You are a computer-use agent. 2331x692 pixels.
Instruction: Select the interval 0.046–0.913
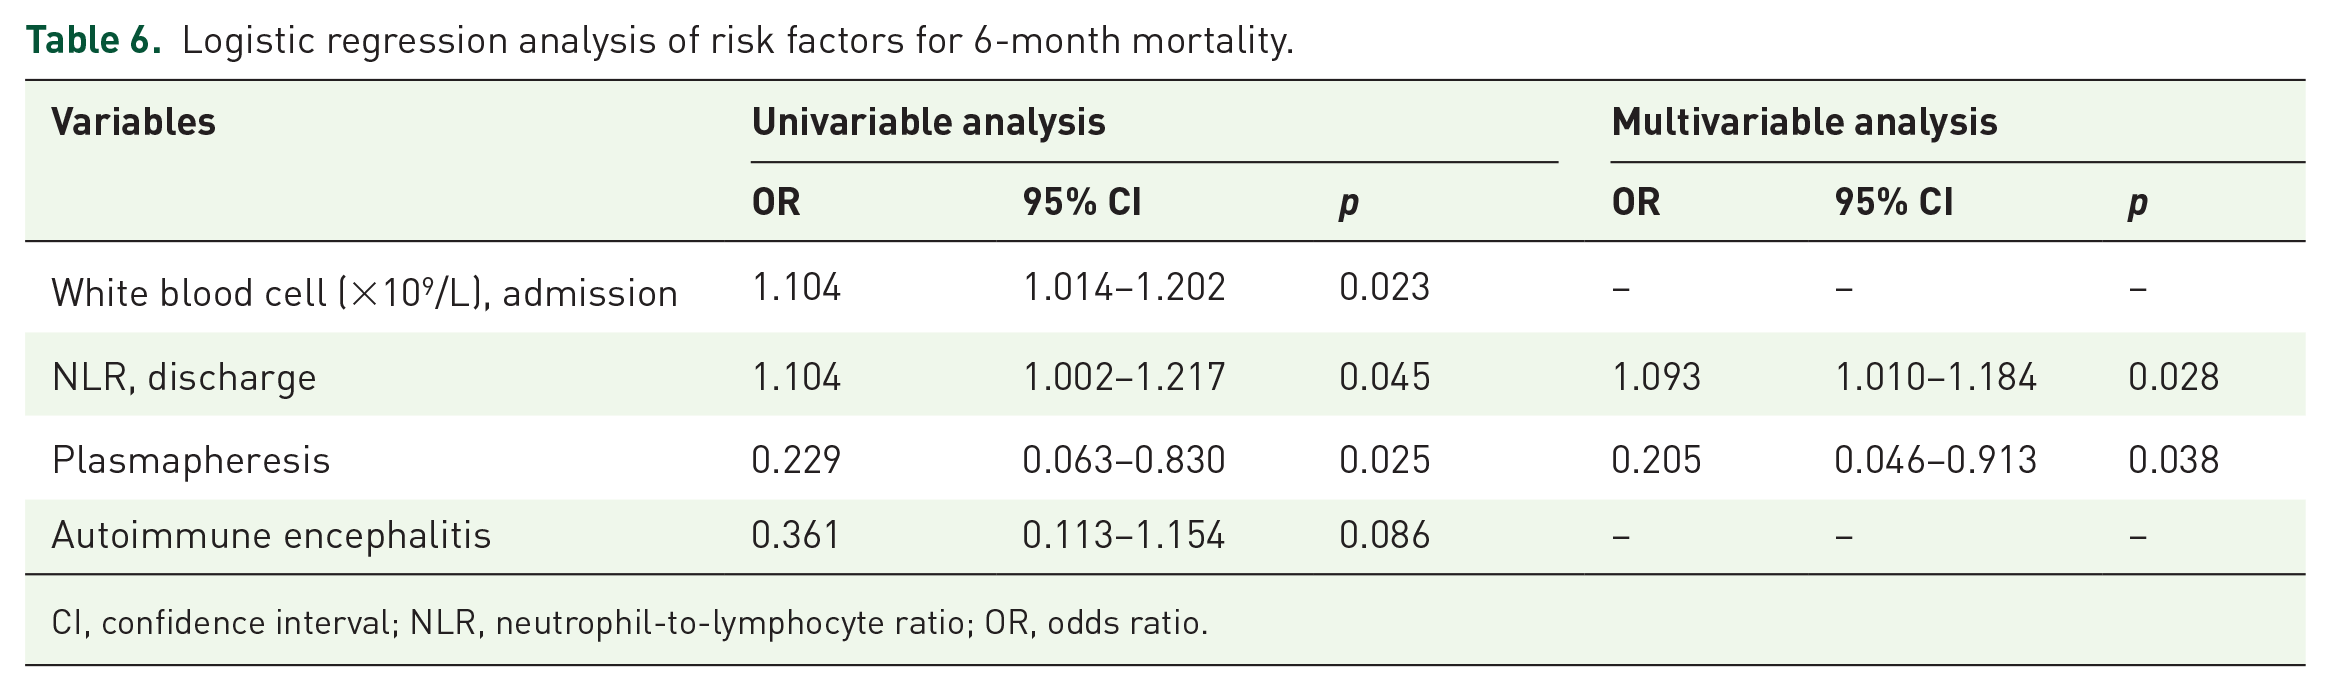point(1935,460)
